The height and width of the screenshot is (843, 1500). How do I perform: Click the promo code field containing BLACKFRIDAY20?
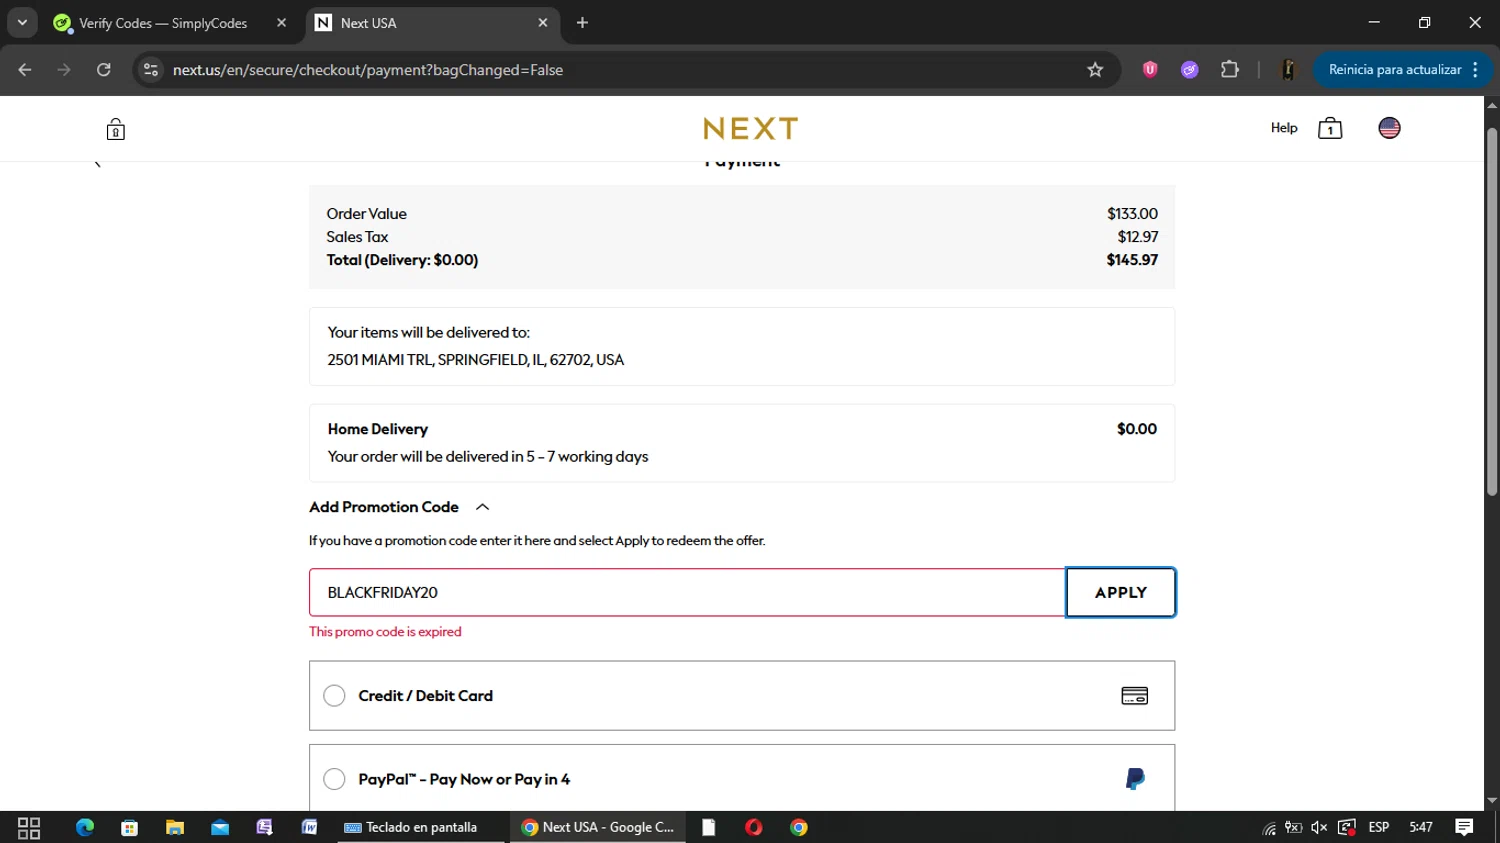(687, 593)
